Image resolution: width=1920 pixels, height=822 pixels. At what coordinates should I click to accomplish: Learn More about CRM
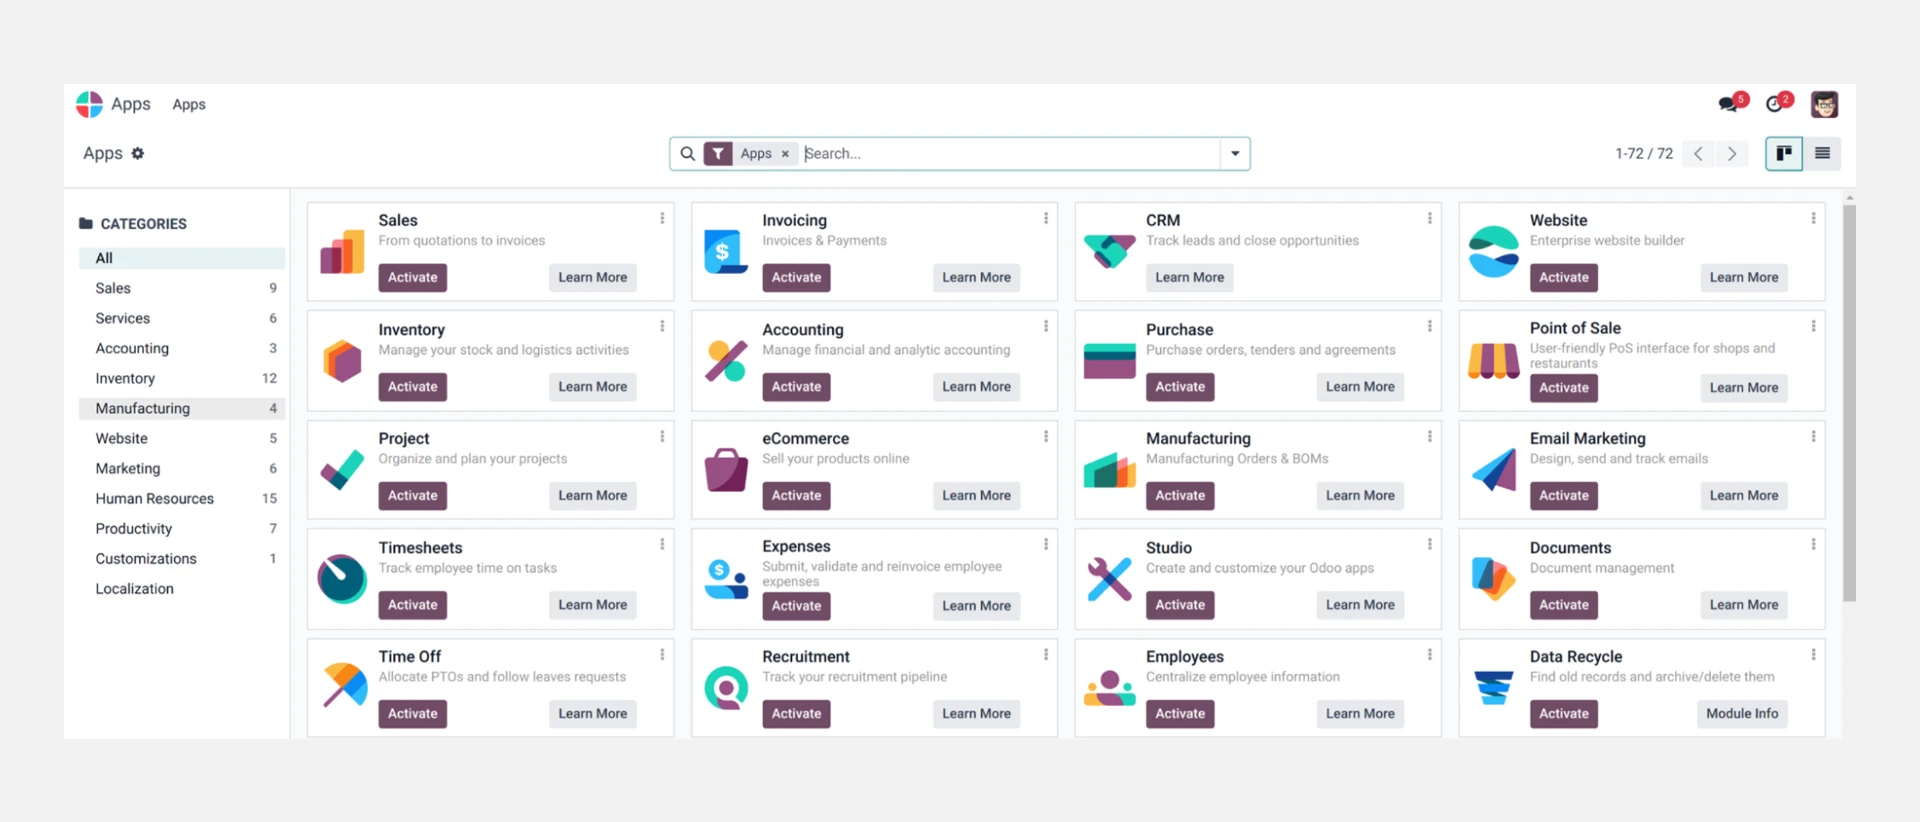click(1189, 277)
